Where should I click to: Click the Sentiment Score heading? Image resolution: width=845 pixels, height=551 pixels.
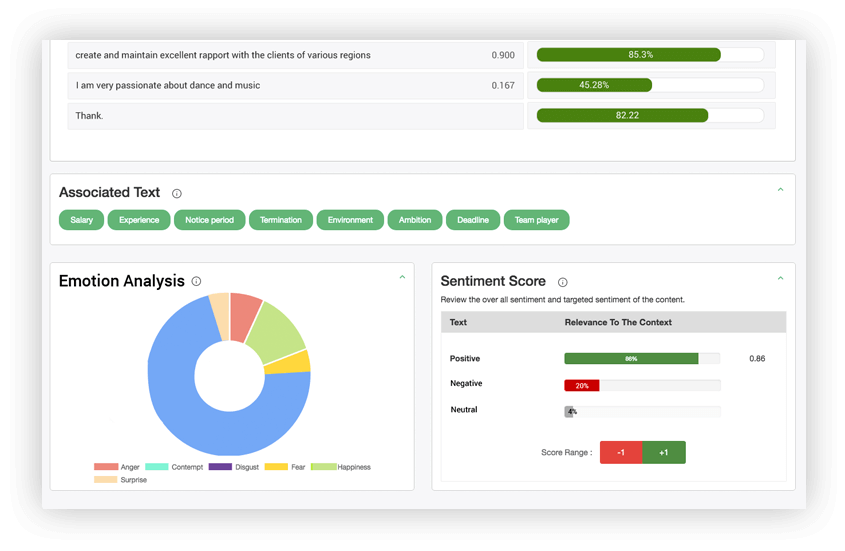[x=493, y=281]
